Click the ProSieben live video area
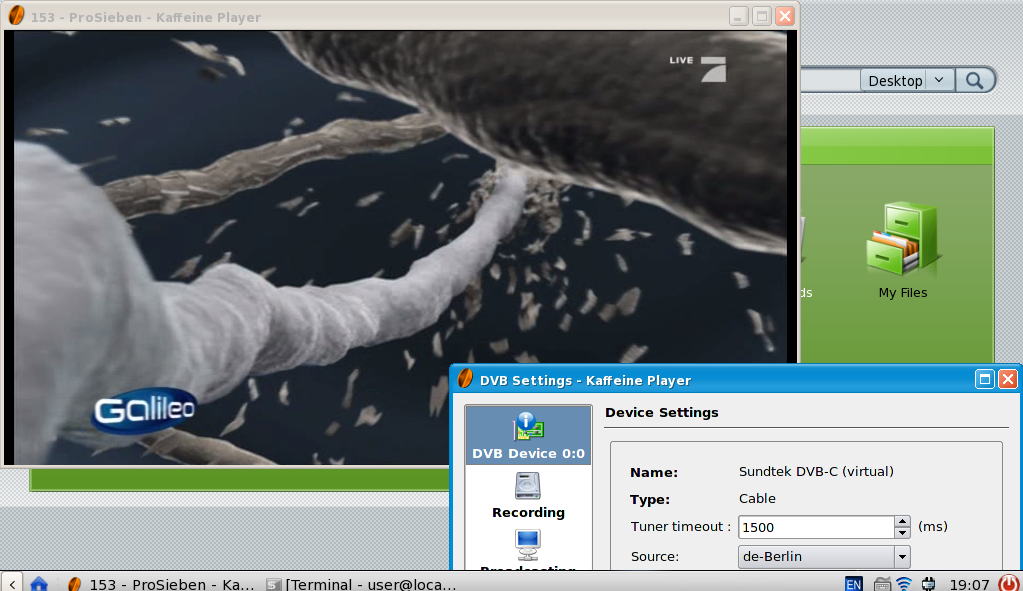 point(401,248)
